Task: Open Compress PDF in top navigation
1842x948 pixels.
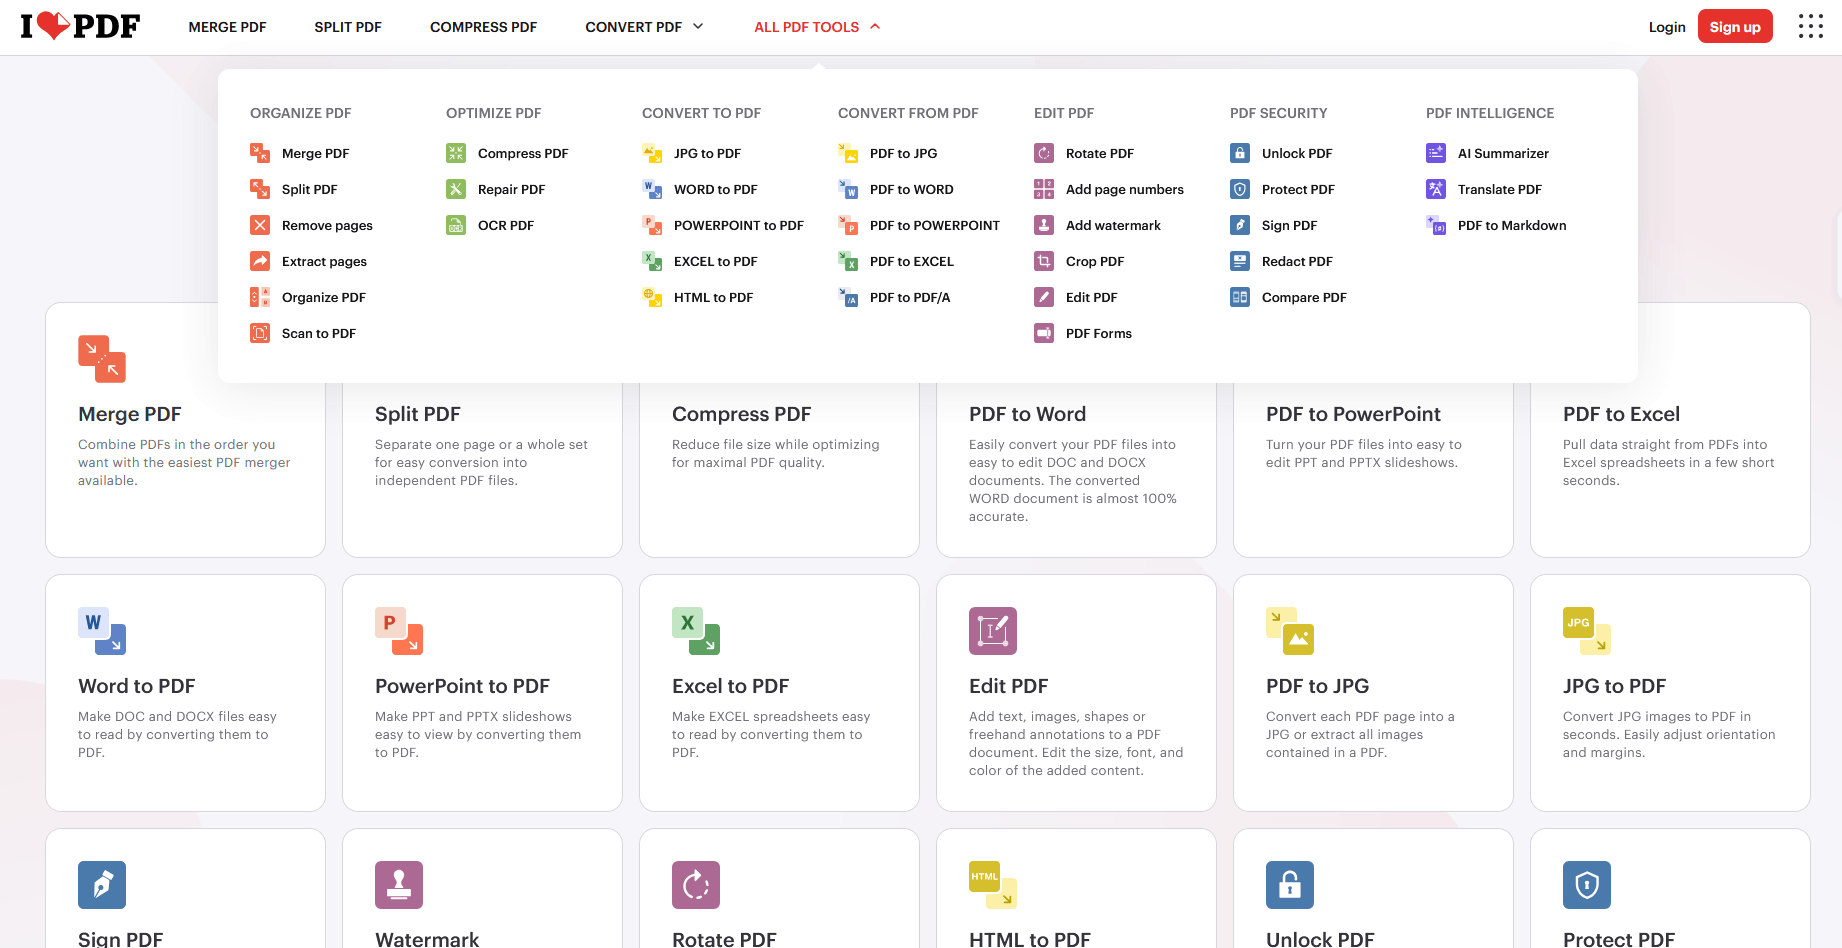Action: coord(483,27)
